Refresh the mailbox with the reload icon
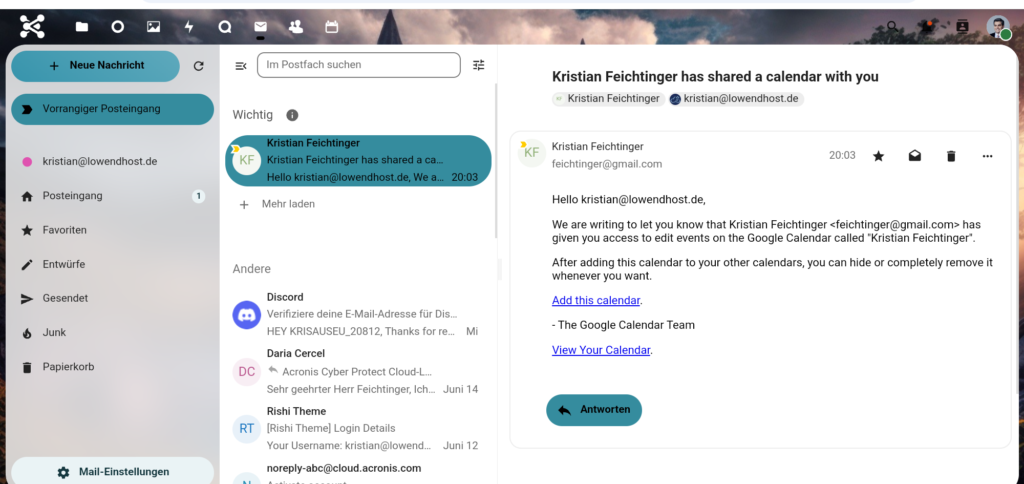1024x484 pixels. click(199, 66)
